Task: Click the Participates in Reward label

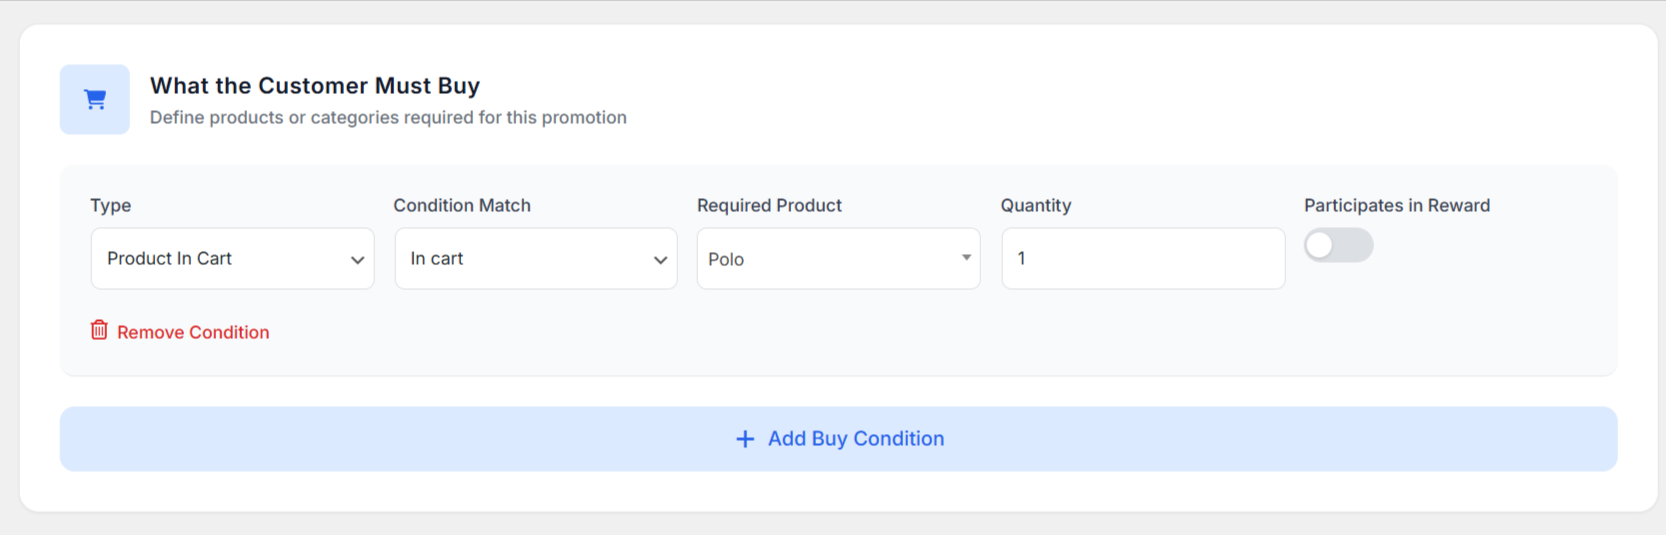Action: [x=1396, y=205]
